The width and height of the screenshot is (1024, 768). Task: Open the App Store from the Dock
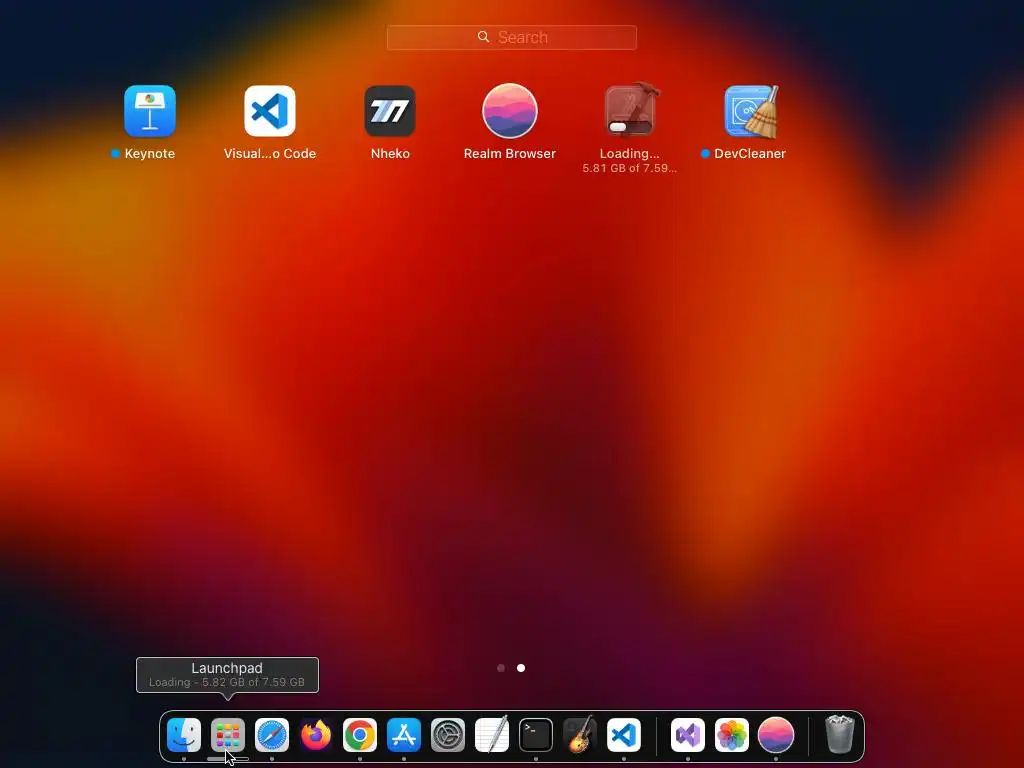point(404,735)
